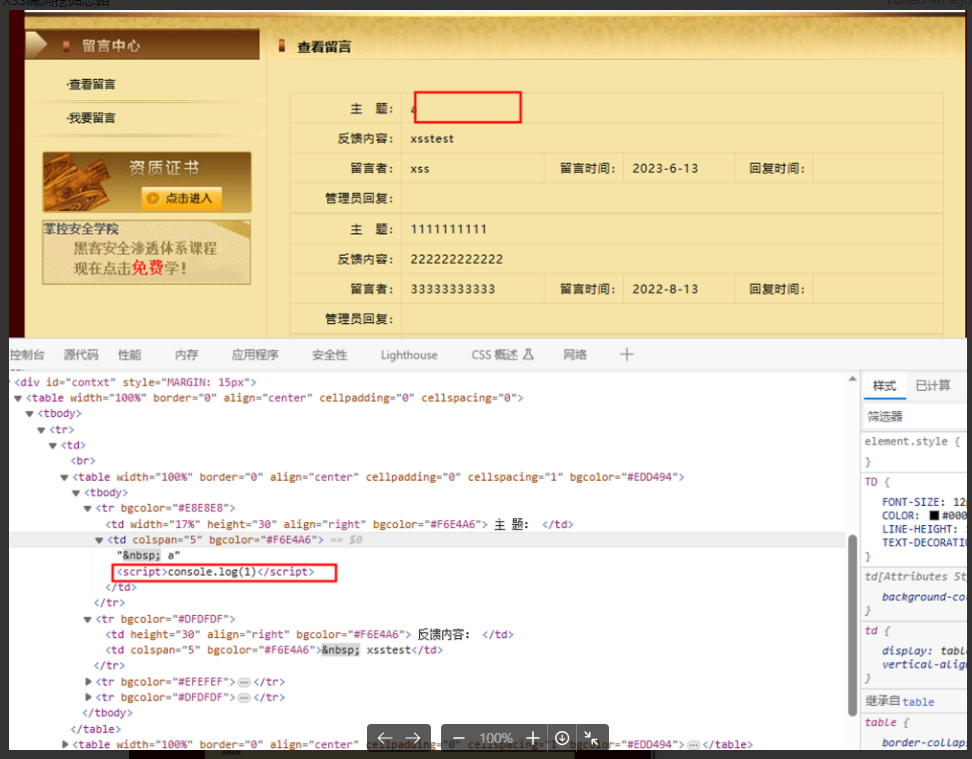
Task: Switch to the 性能 devtools tab
Action: [x=130, y=355]
